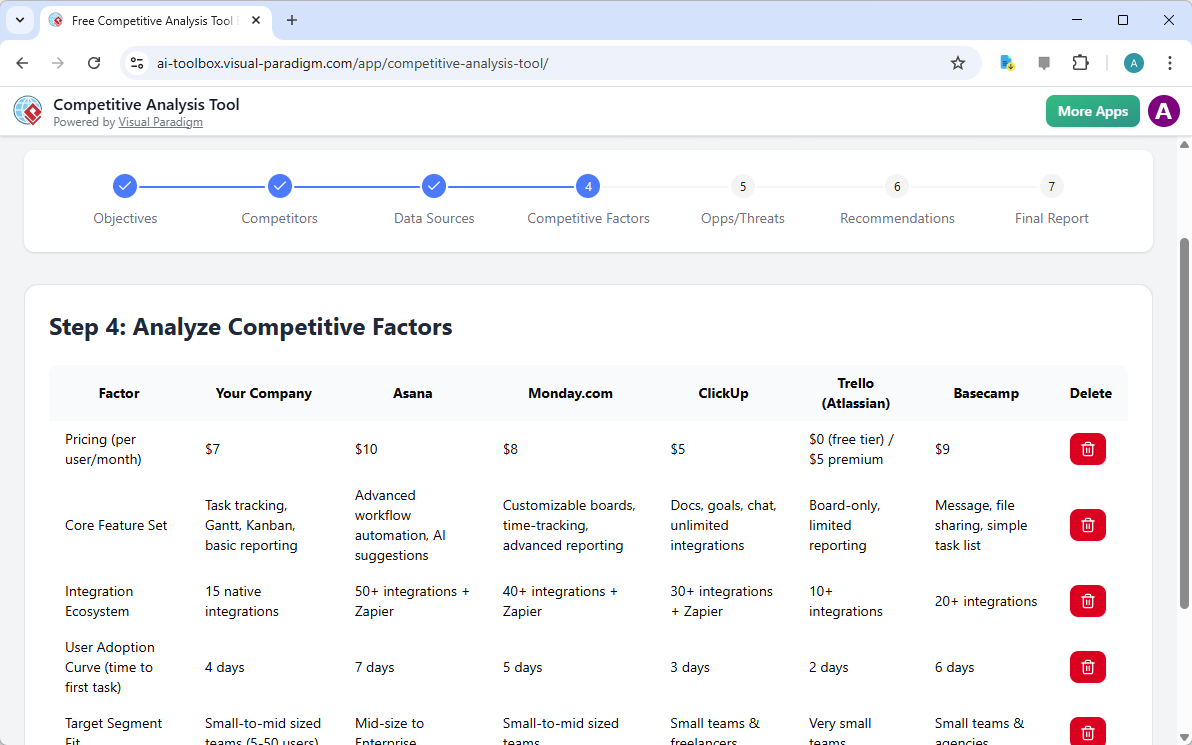The width and height of the screenshot is (1192, 745).
Task: Click the bookmark star in the address bar
Action: (x=957, y=62)
